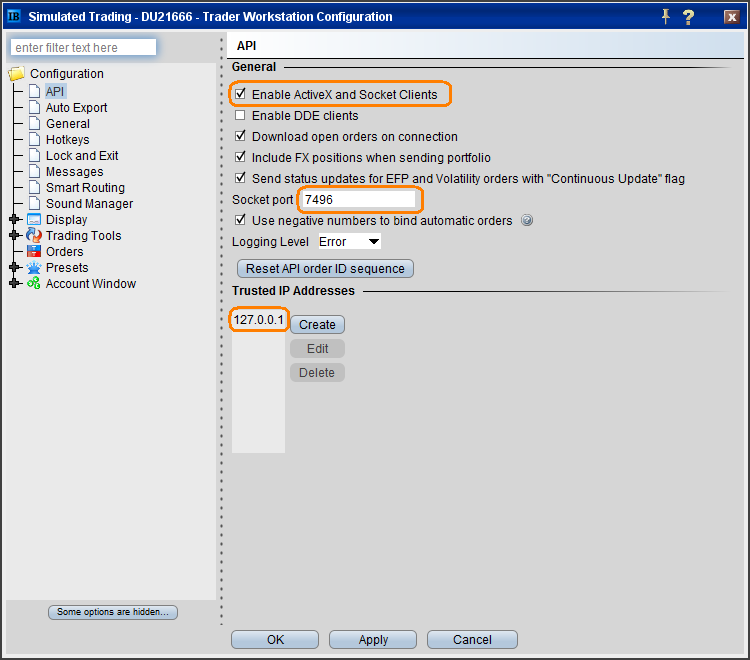Click Create trusted IP button
This screenshot has height=660, width=750.
[x=317, y=325]
